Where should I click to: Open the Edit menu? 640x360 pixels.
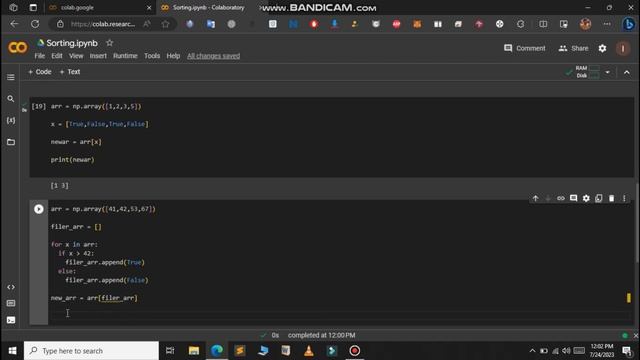tap(57, 56)
